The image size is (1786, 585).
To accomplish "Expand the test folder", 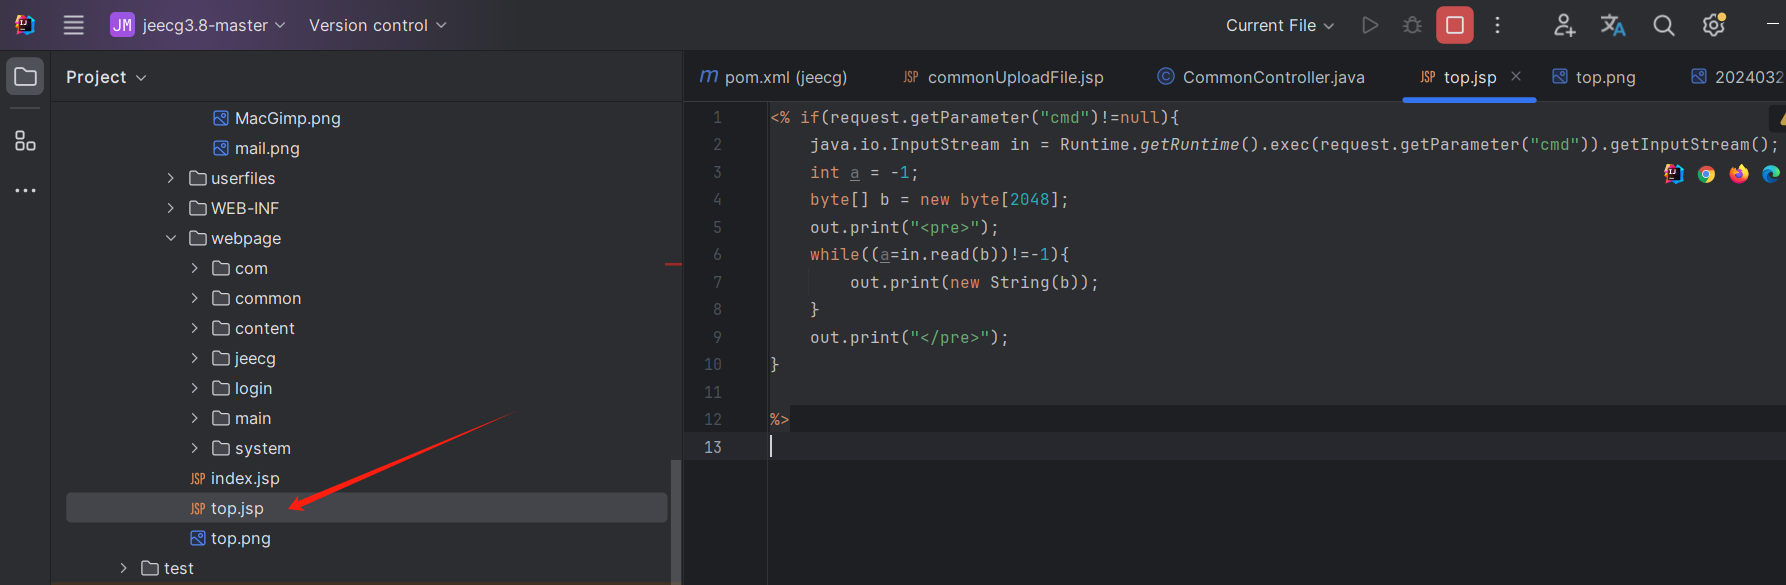I will point(124,568).
